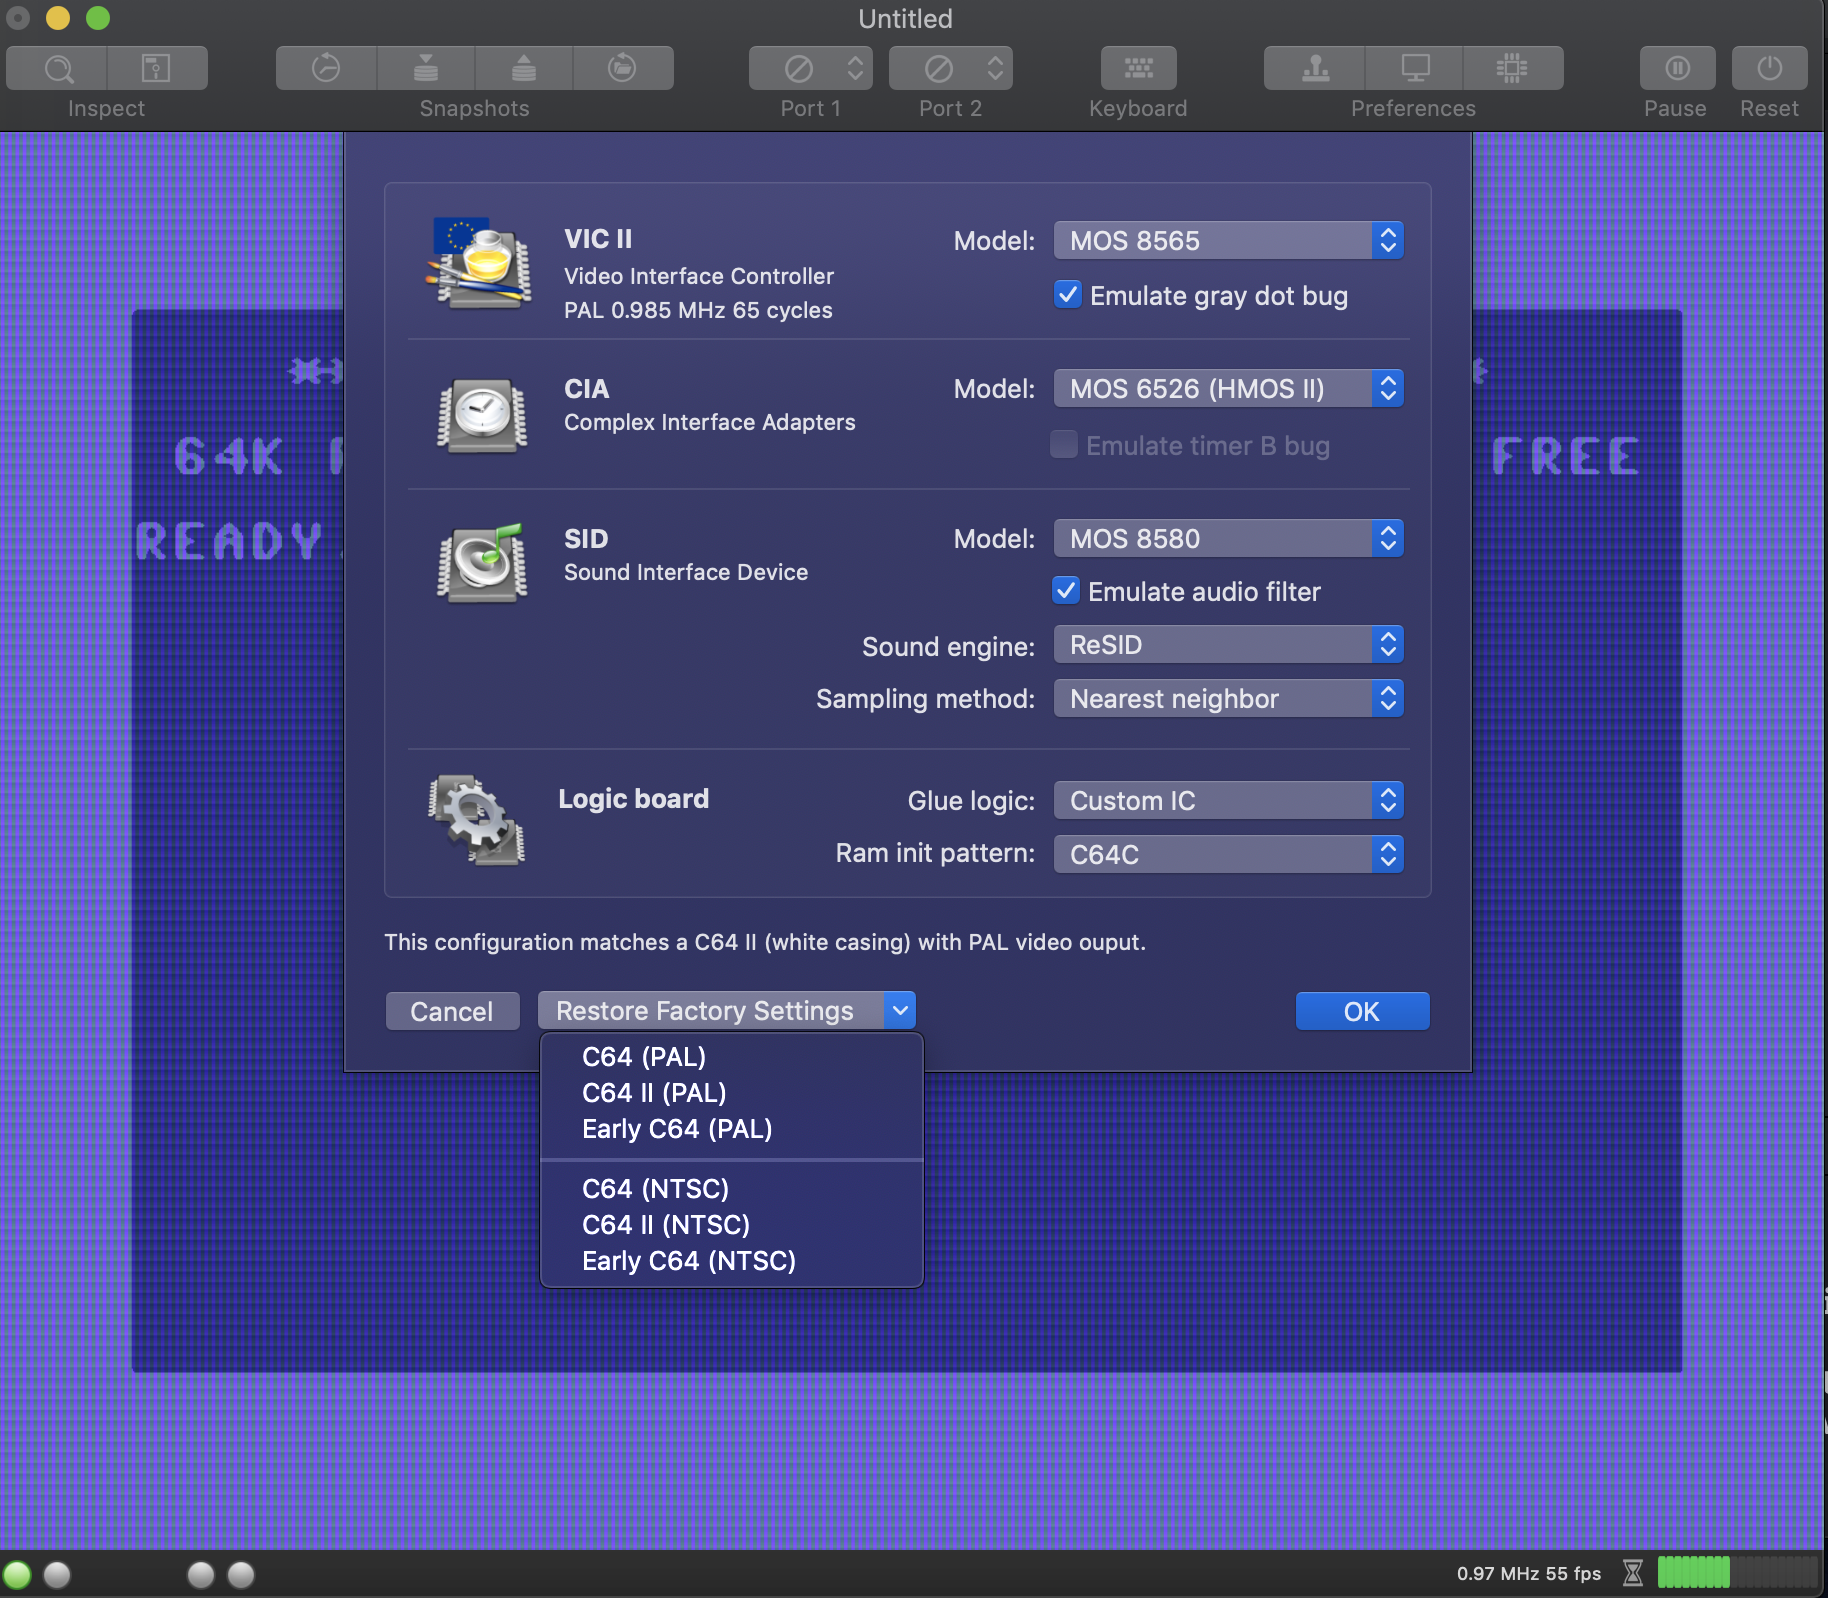Restore snapshot with upload-tray icon
Image resolution: width=1828 pixels, height=1598 pixels.
coord(524,68)
